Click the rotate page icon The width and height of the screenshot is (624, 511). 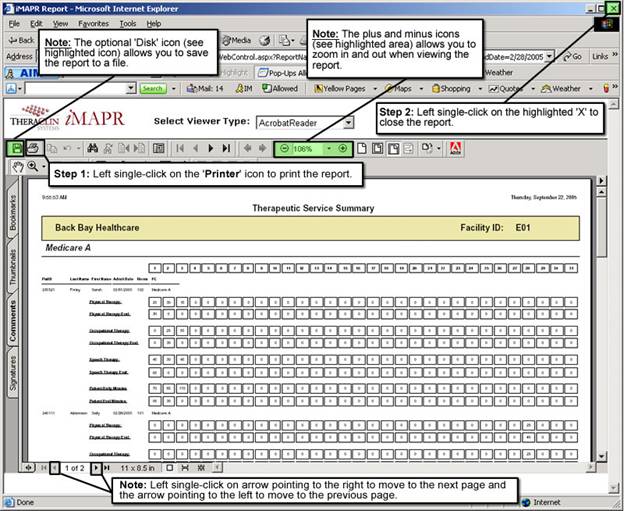(426, 148)
